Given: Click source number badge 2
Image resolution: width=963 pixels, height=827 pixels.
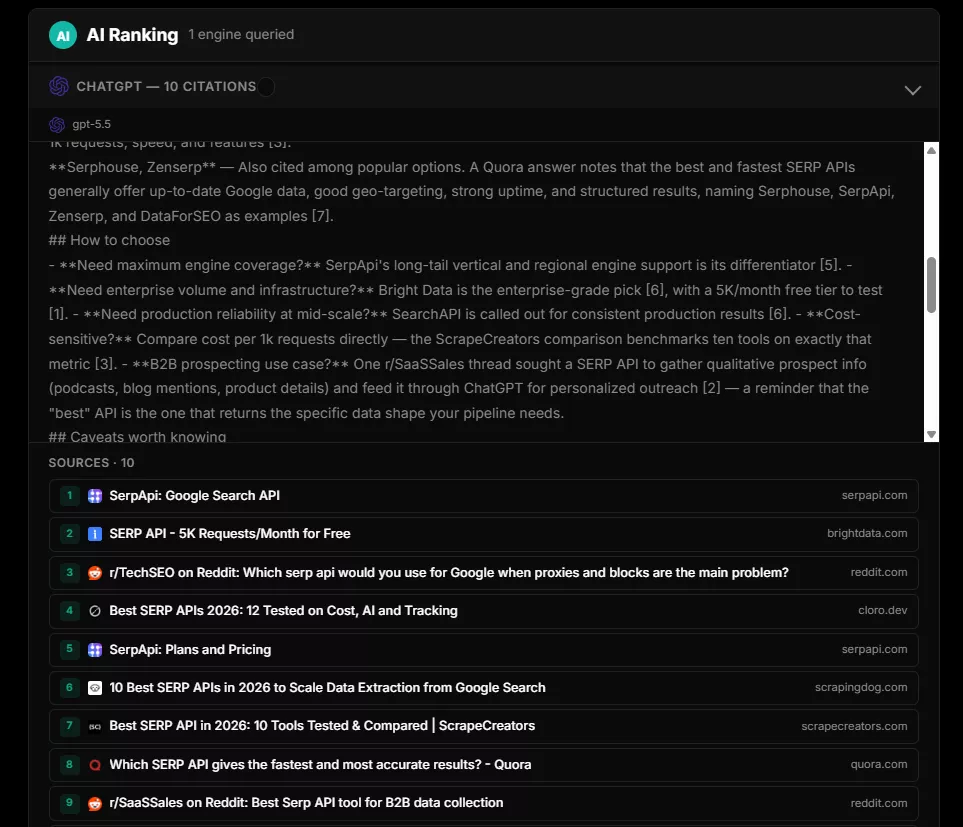Looking at the screenshot, I should [x=69, y=534].
